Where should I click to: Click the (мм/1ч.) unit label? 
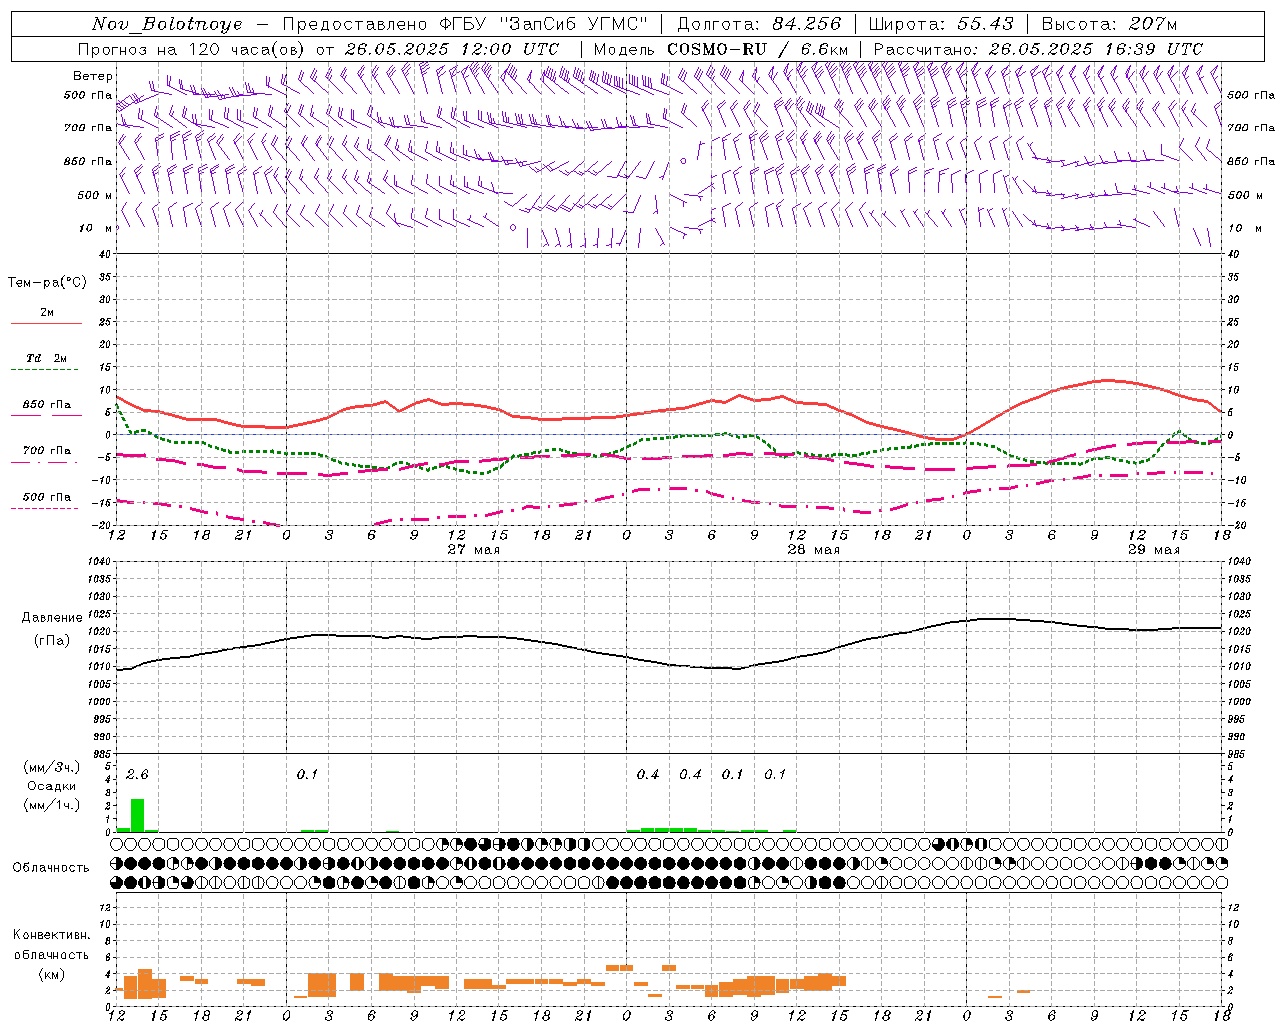point(51,805)
